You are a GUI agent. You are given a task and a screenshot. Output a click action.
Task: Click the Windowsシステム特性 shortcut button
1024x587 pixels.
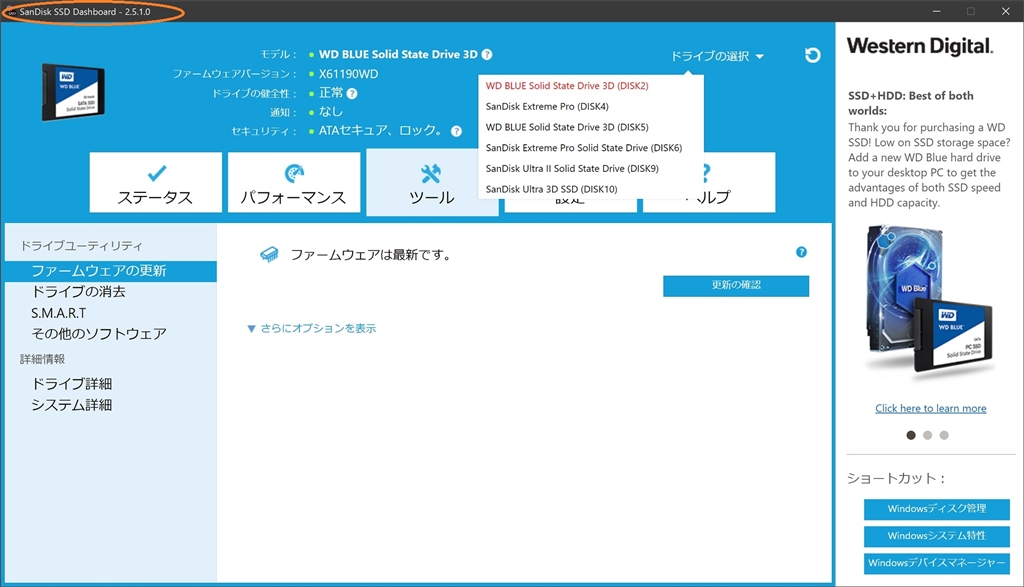point(936,536)
